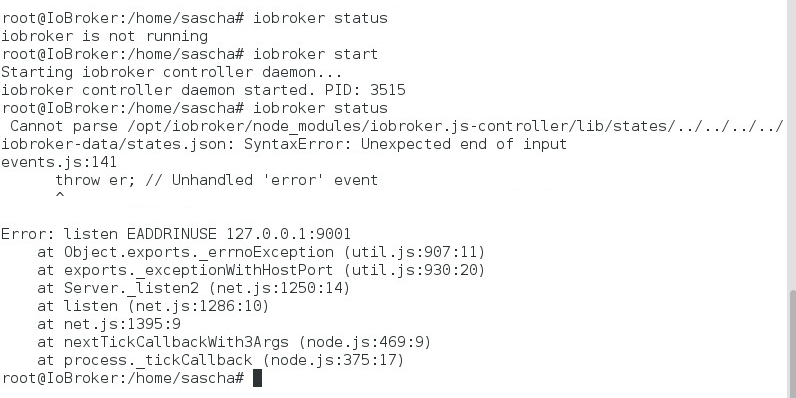Click the second 'iobroker status' command
Screen dimensions: 796x398
320,108
